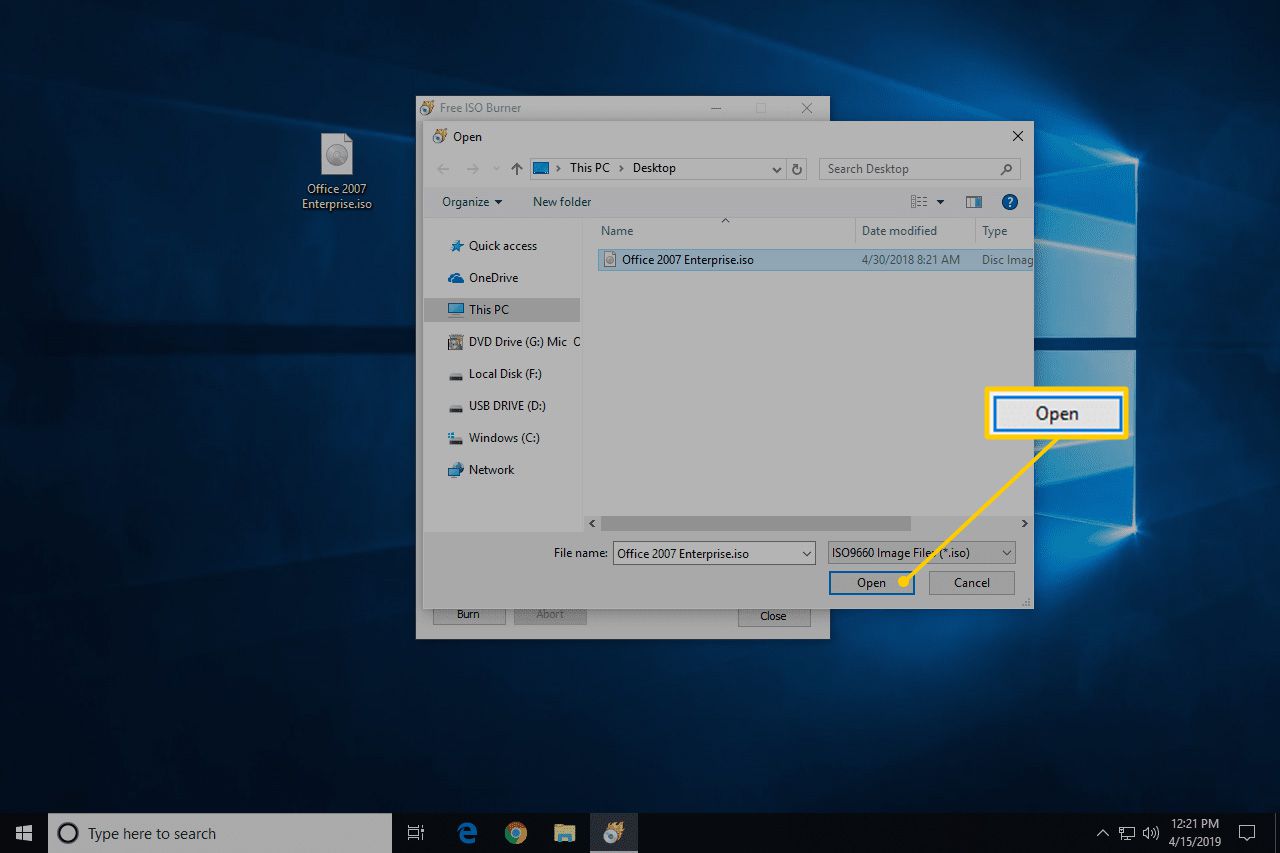The height and width of the screenshot is (853, 1280).
Task: Toggle the preview pane icon
Action: pyautogui.click(x=974, y=202)
